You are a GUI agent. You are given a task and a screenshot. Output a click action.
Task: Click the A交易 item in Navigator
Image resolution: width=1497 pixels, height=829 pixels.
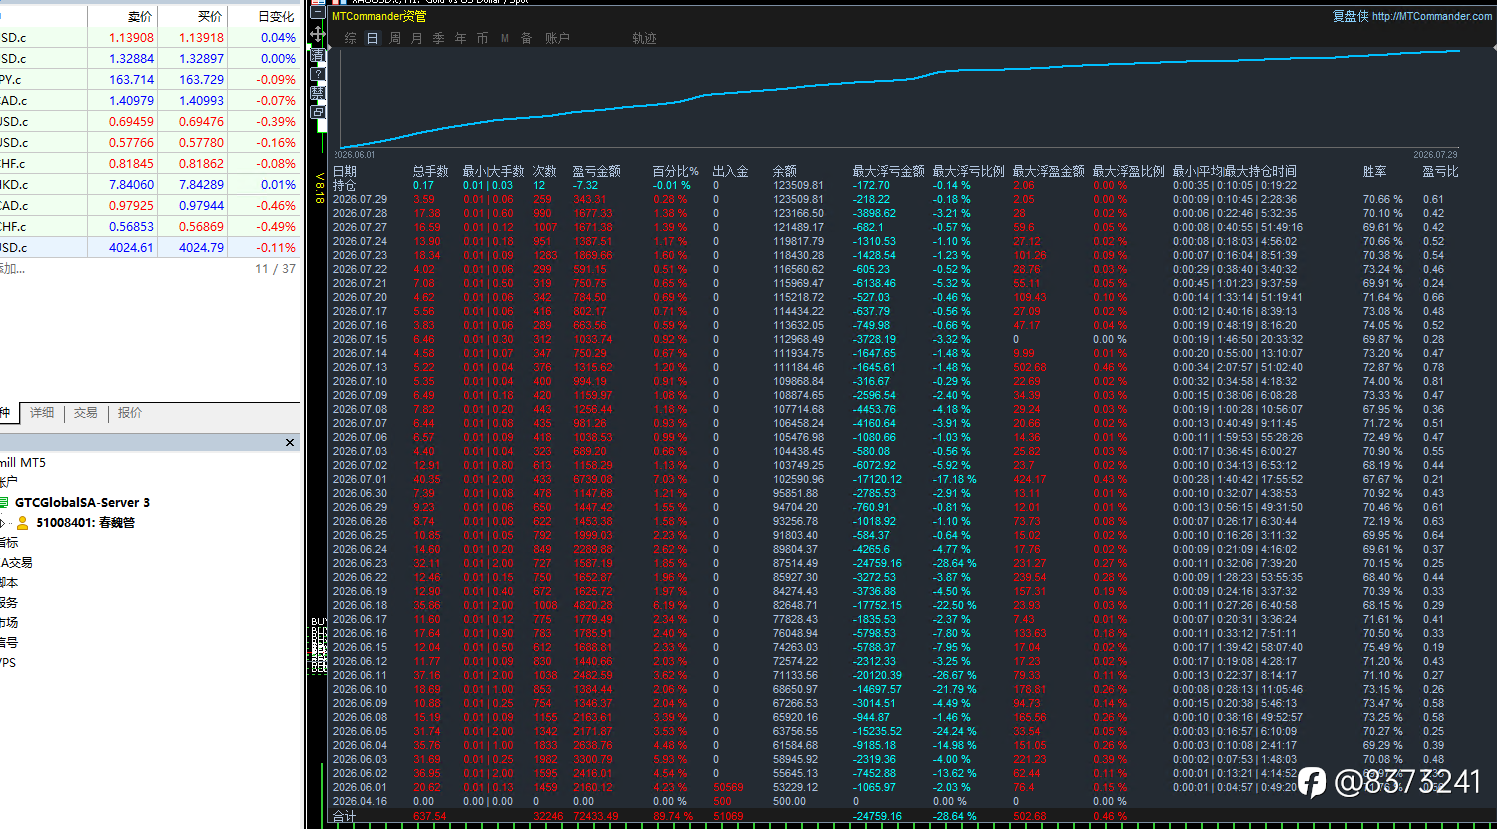click(x=17, y=562)
